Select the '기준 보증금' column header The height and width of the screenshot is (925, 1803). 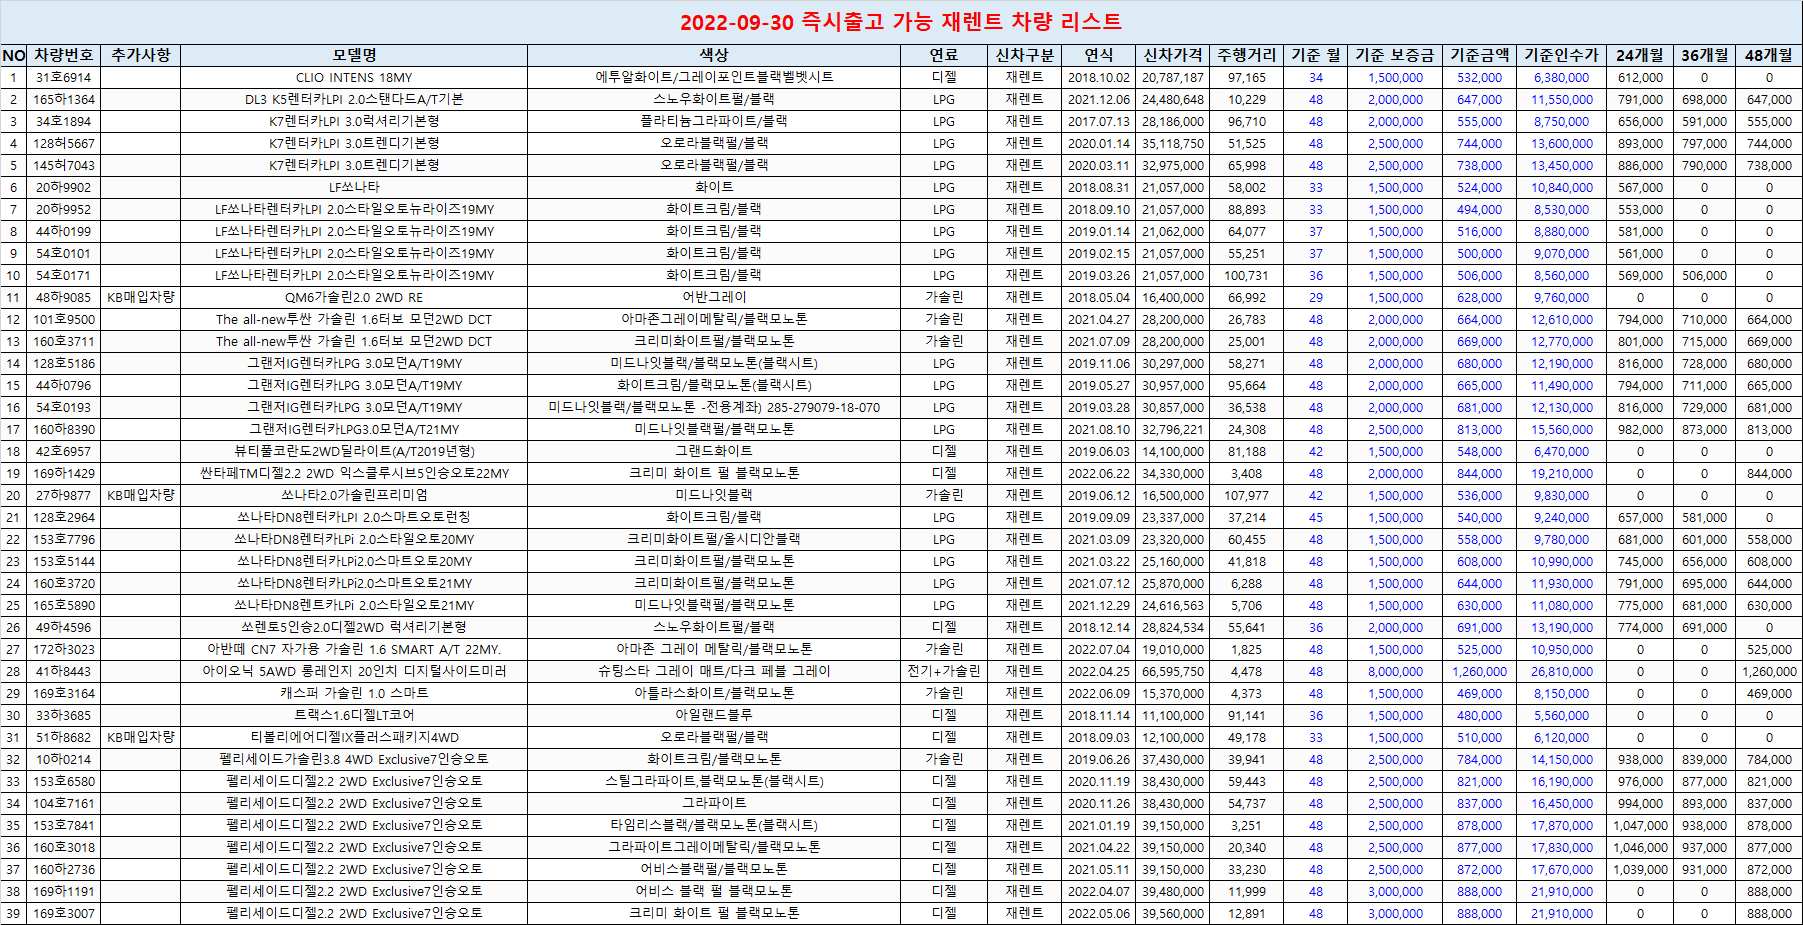click(1395, 55)
